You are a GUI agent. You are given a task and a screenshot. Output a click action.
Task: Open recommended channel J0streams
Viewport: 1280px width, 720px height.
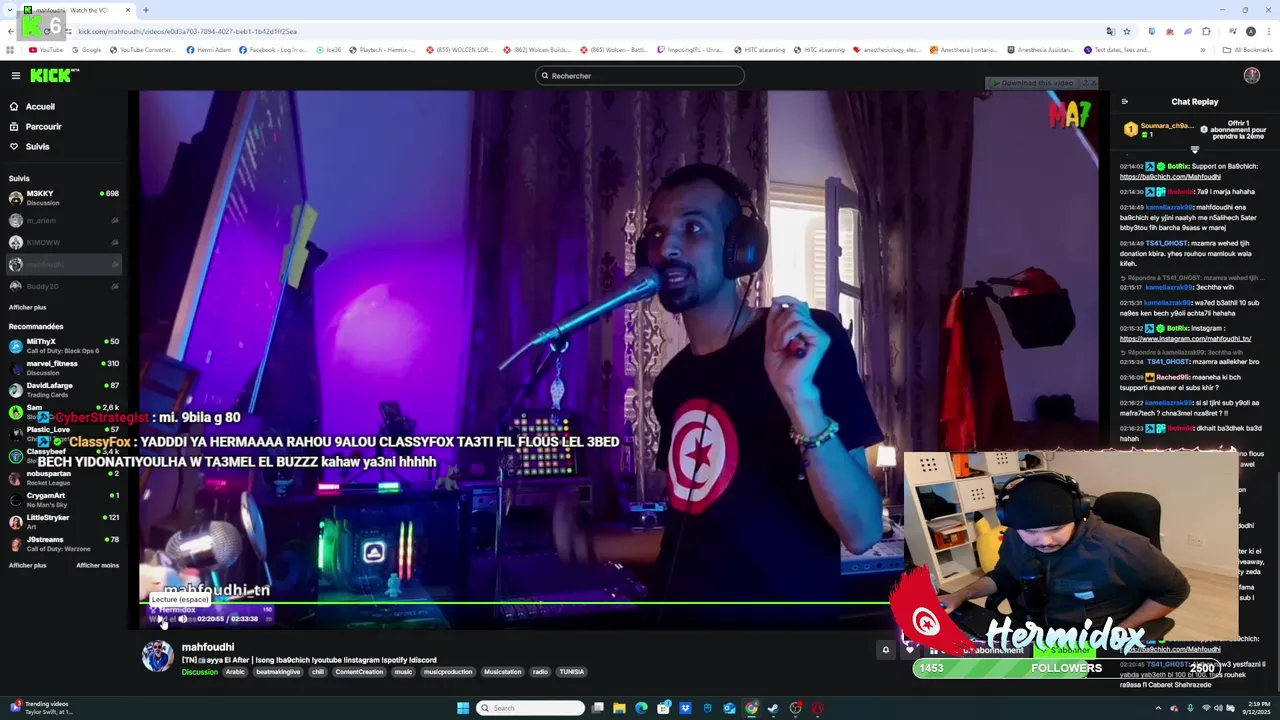point(63,544)
